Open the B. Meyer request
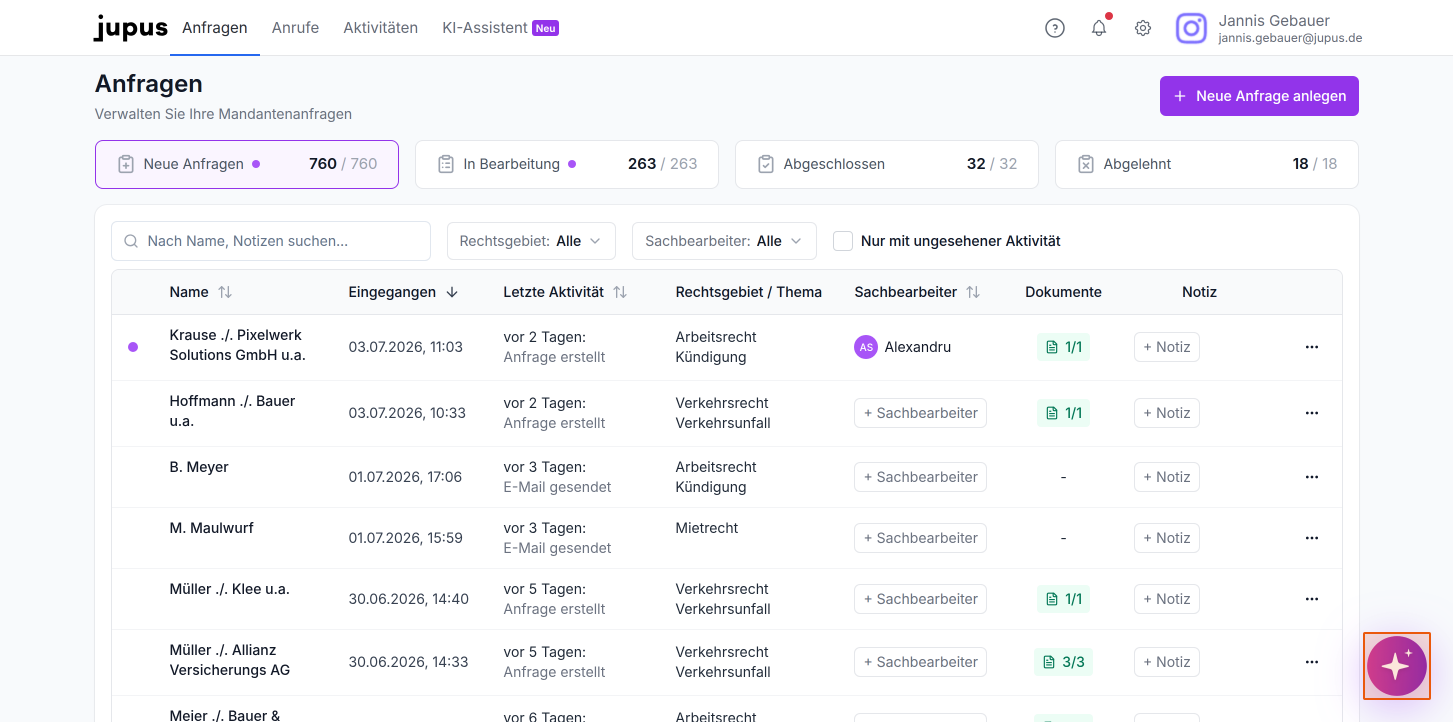 tap(199, 467)
